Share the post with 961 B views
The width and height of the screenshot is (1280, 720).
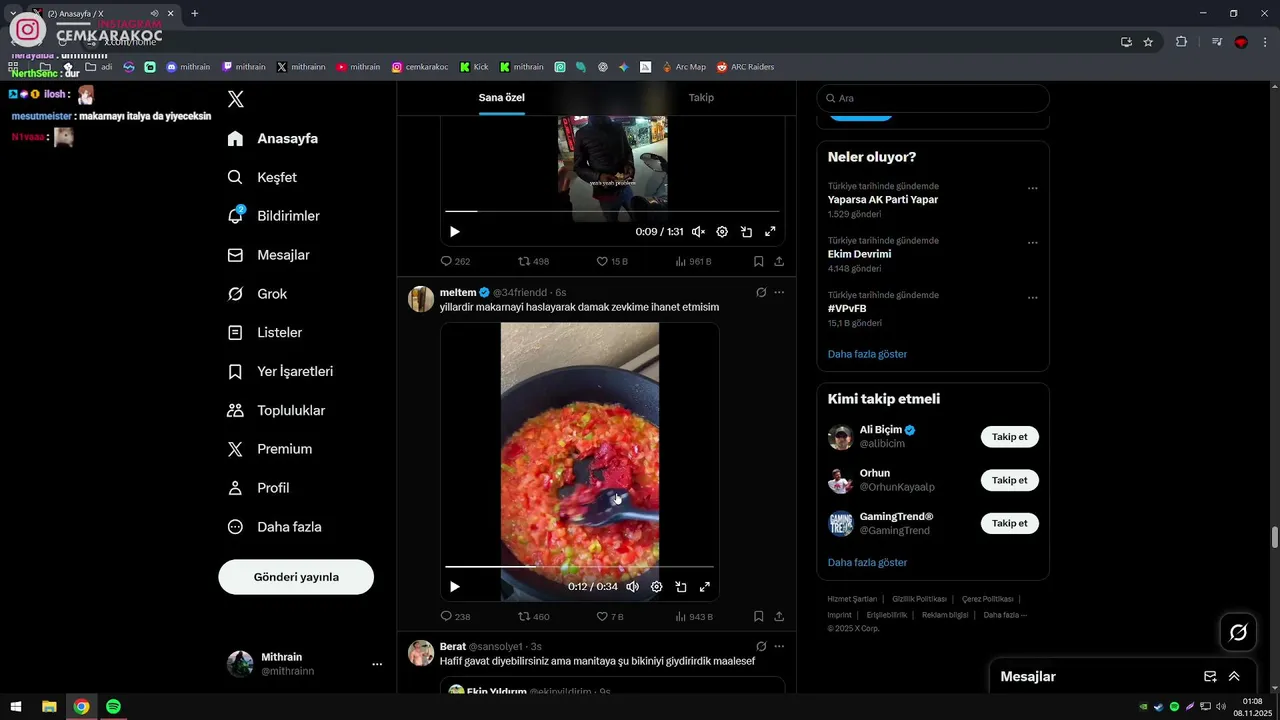click(x=779, y=261)
